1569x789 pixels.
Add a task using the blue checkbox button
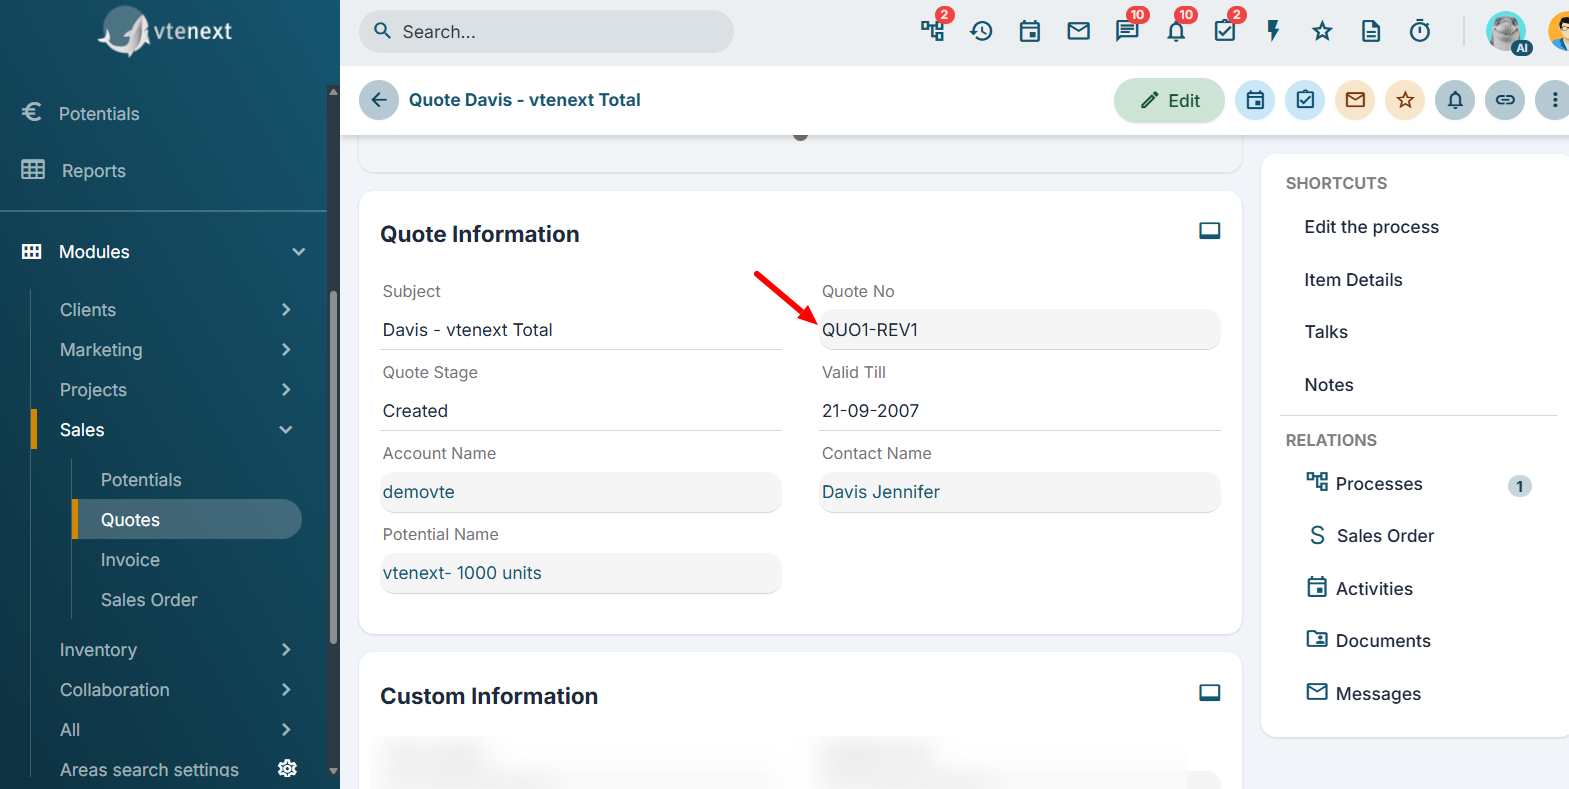pyautogui.click(x=1305, y=100)
